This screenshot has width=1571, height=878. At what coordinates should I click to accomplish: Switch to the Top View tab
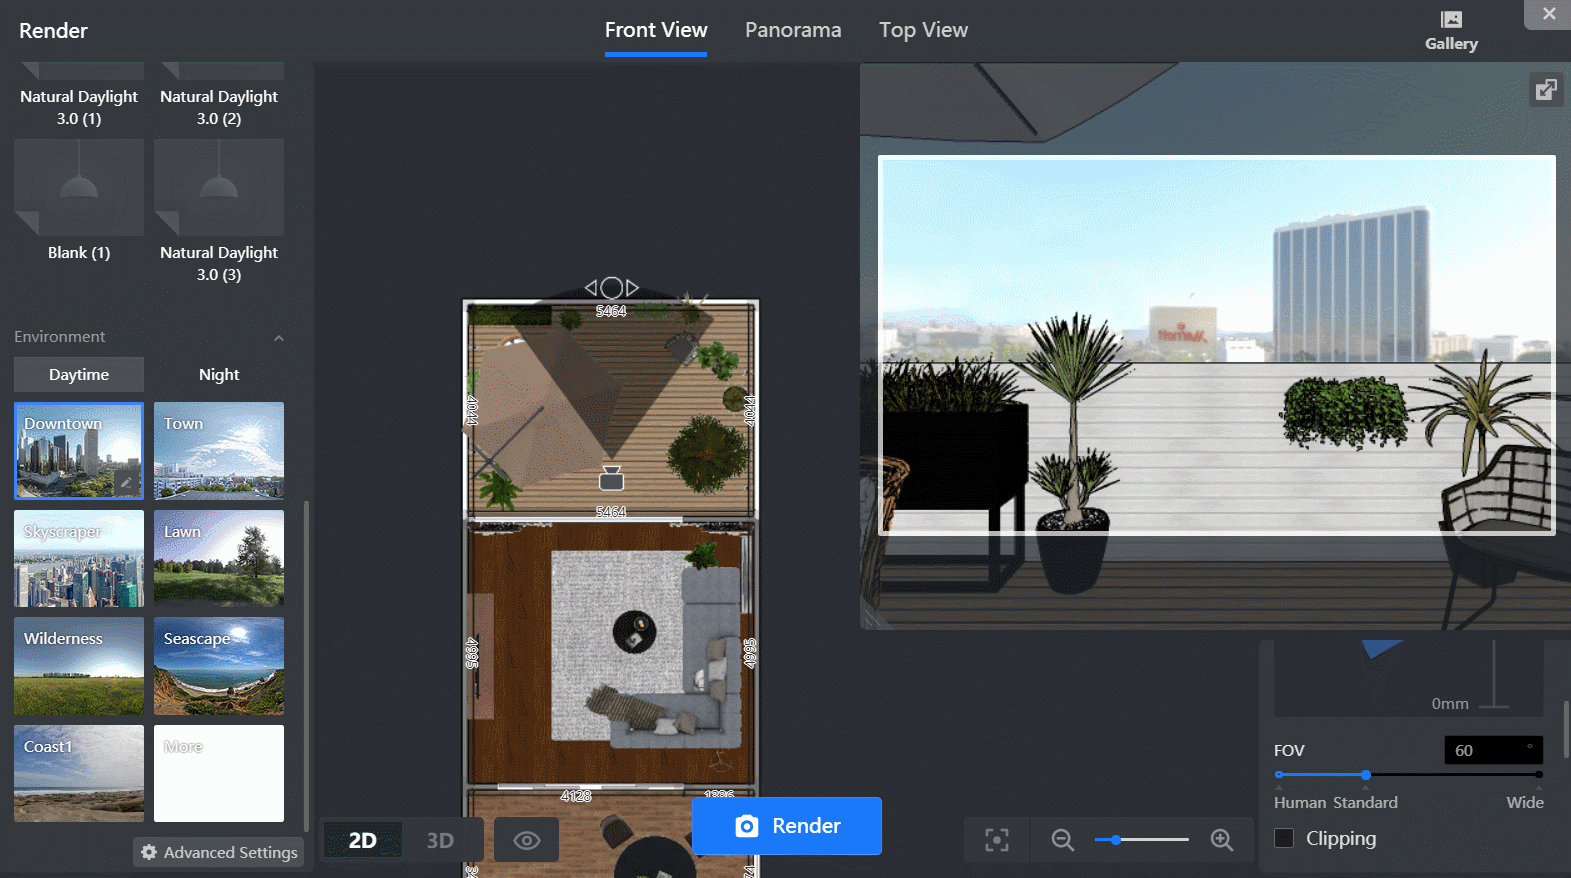click(x=923, y=30)
